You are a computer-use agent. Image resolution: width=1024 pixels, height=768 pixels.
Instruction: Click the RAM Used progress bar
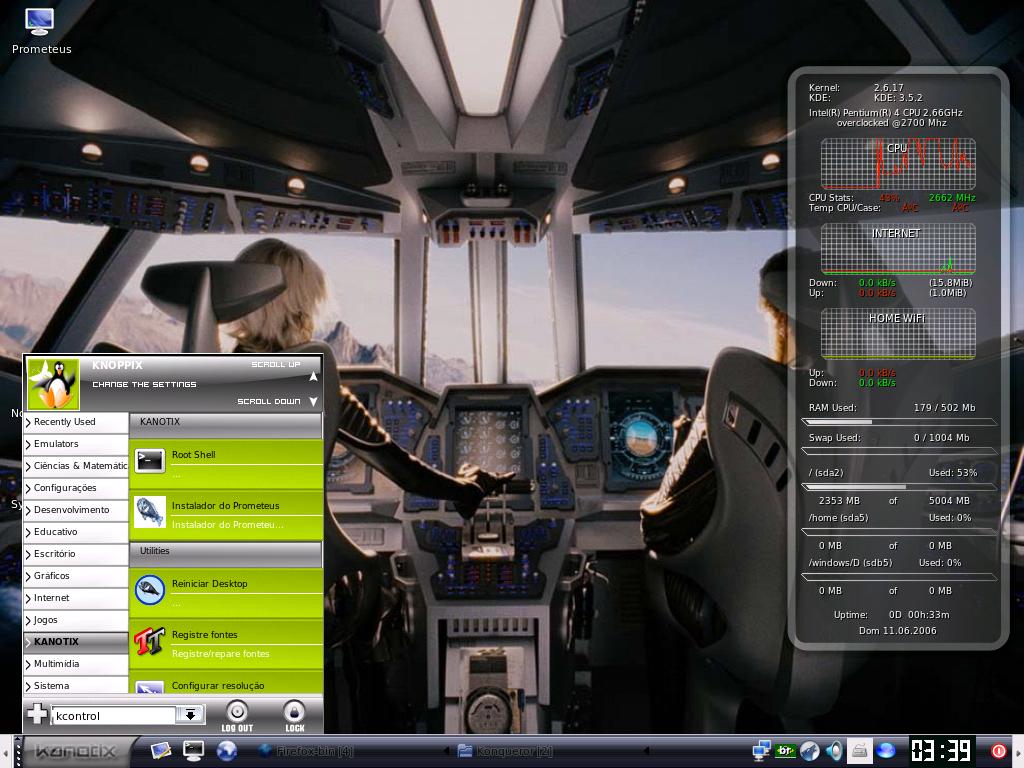899,422
